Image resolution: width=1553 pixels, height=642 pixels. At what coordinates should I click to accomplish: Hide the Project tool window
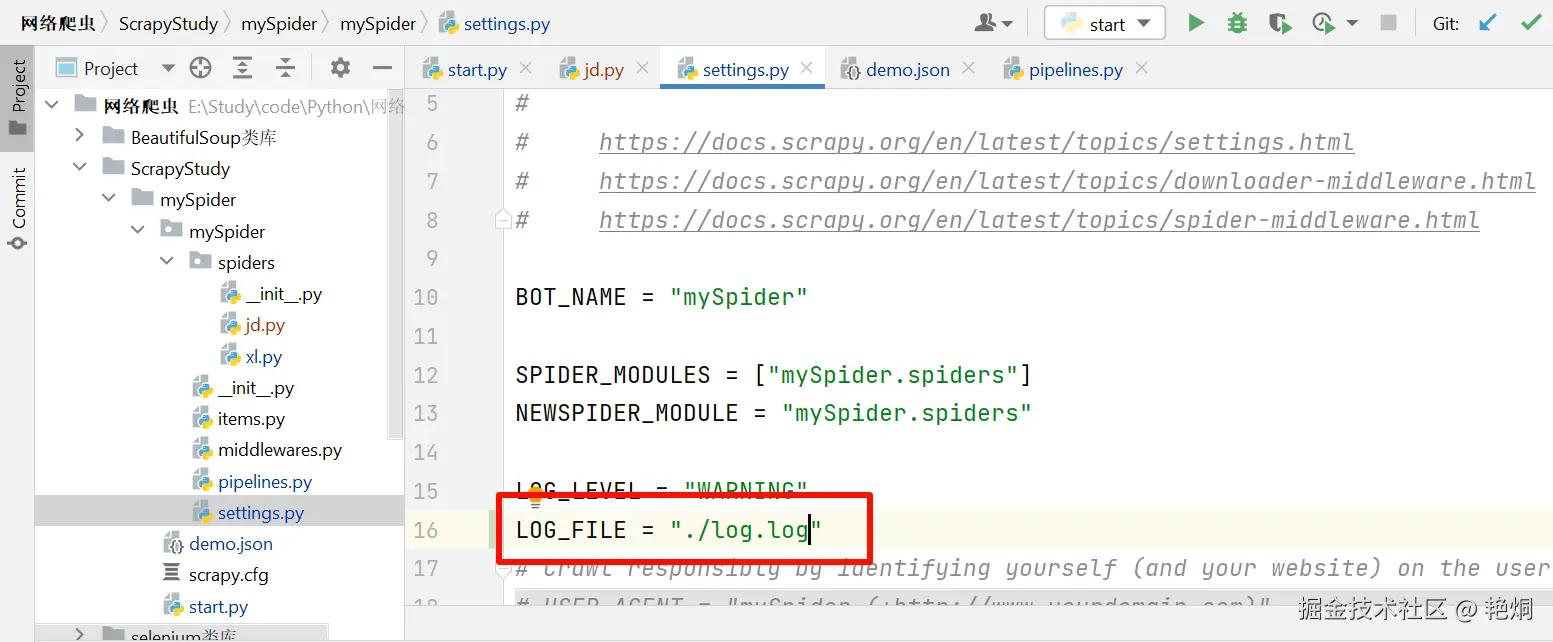coord(382,68)
